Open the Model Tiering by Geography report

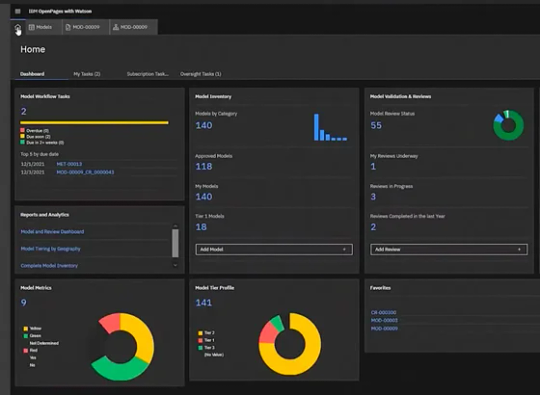51,249
